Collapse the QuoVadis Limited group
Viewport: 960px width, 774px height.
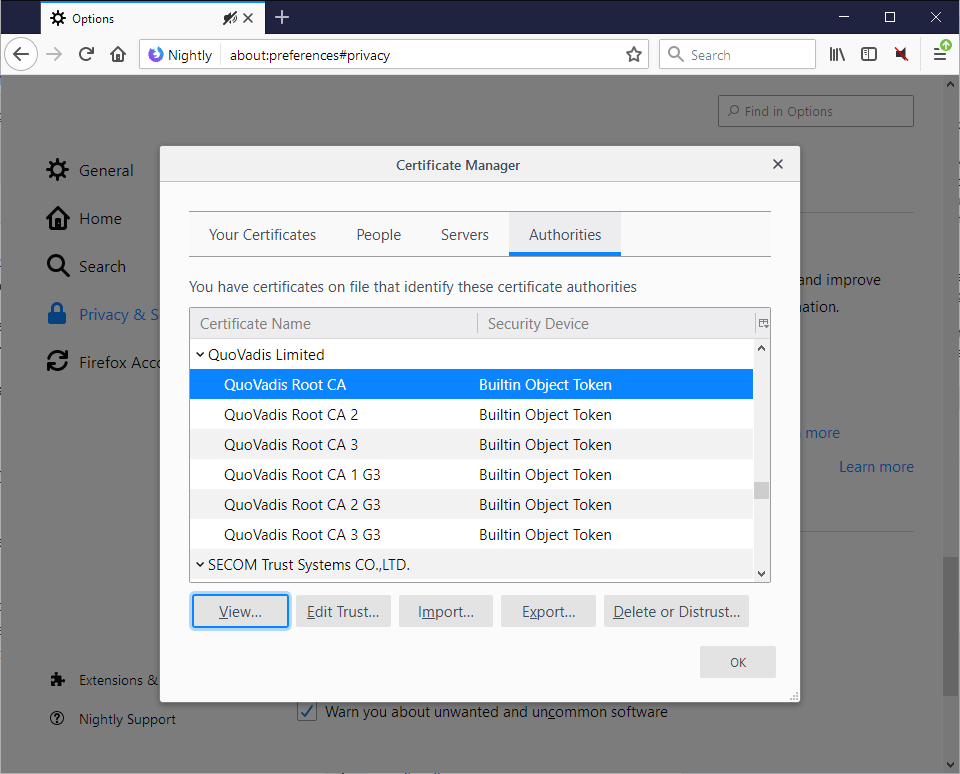point(200,354)
